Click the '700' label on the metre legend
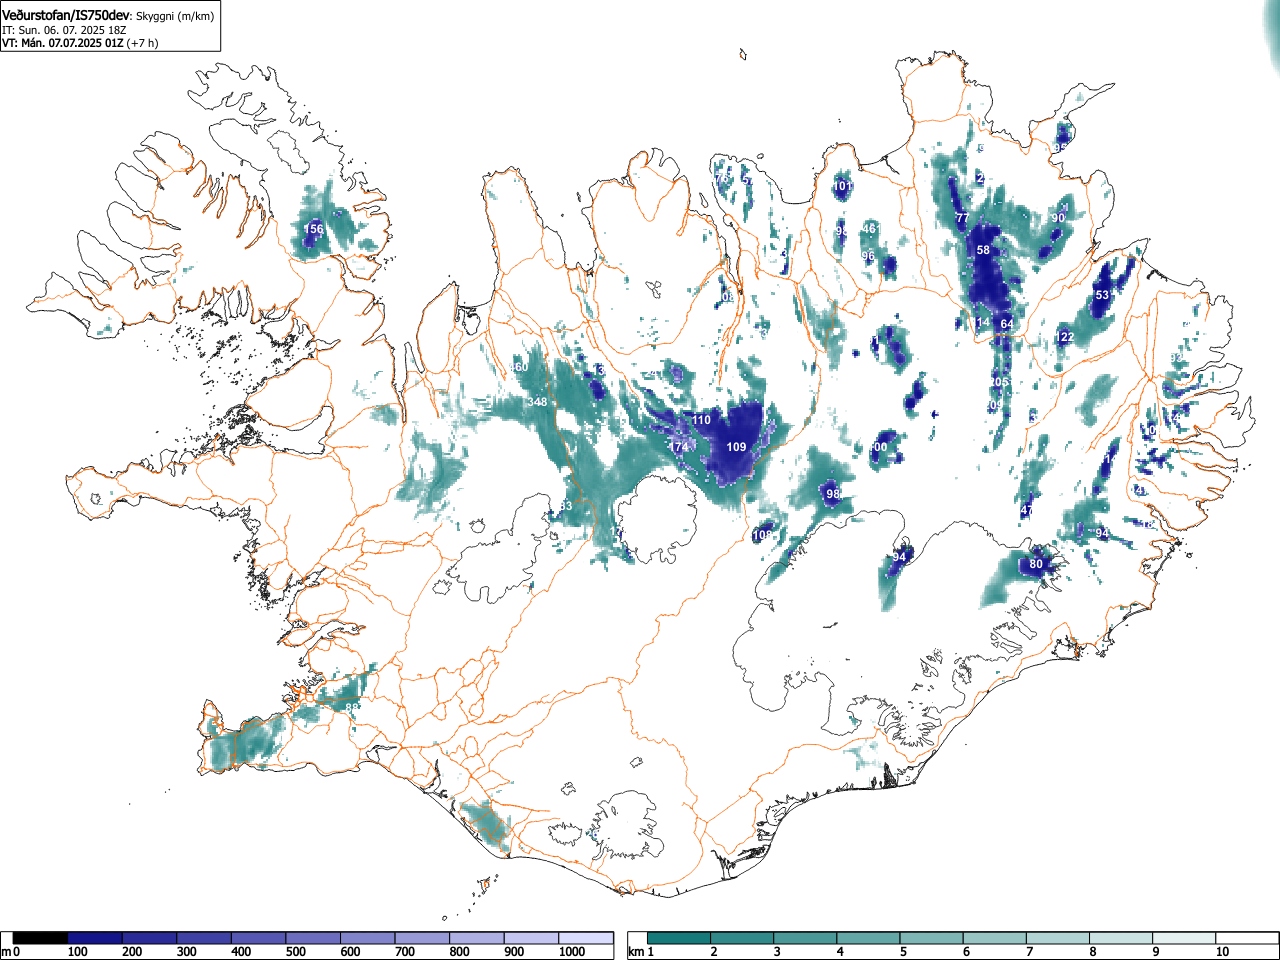Viewport: 1280px width, 960px height. pos(405,952)
